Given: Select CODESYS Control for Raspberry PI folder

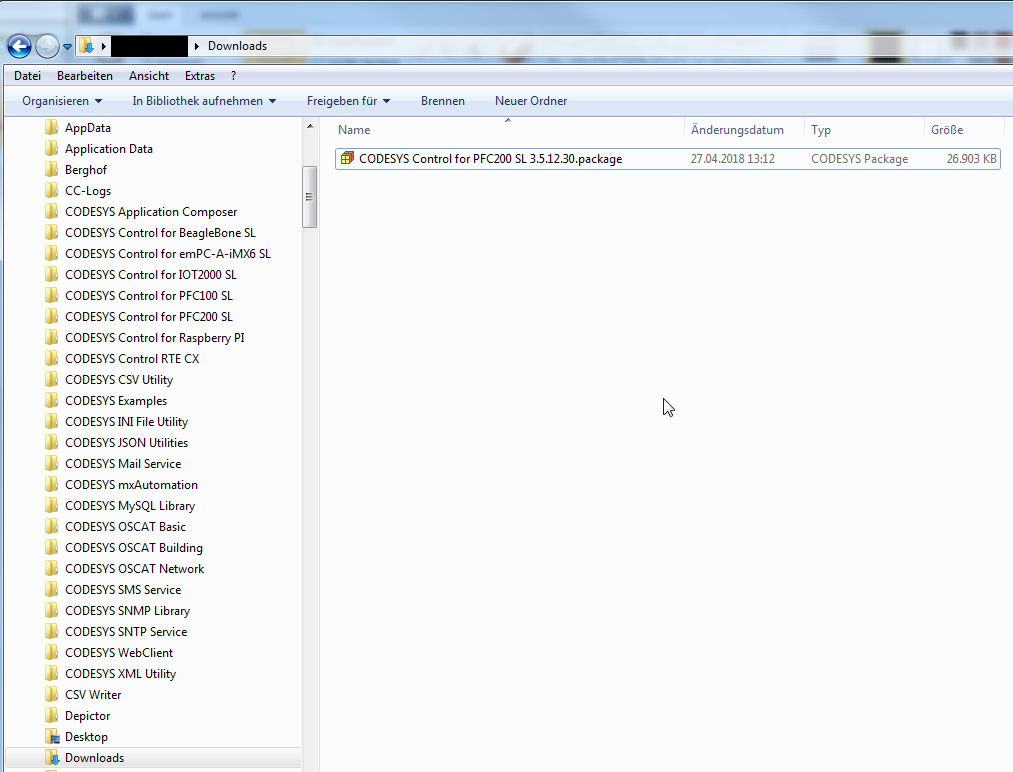Looking at the screenshot, I should point(154,338).
